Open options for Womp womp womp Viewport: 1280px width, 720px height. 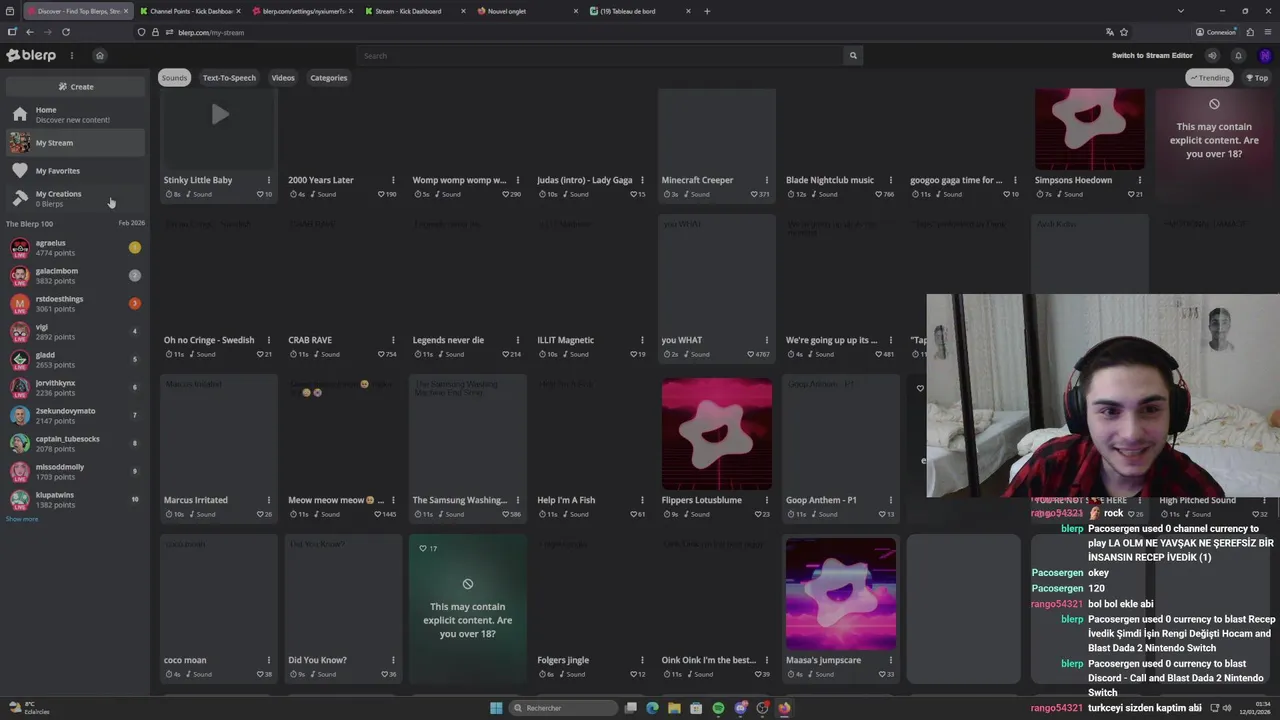pos(517,180)
